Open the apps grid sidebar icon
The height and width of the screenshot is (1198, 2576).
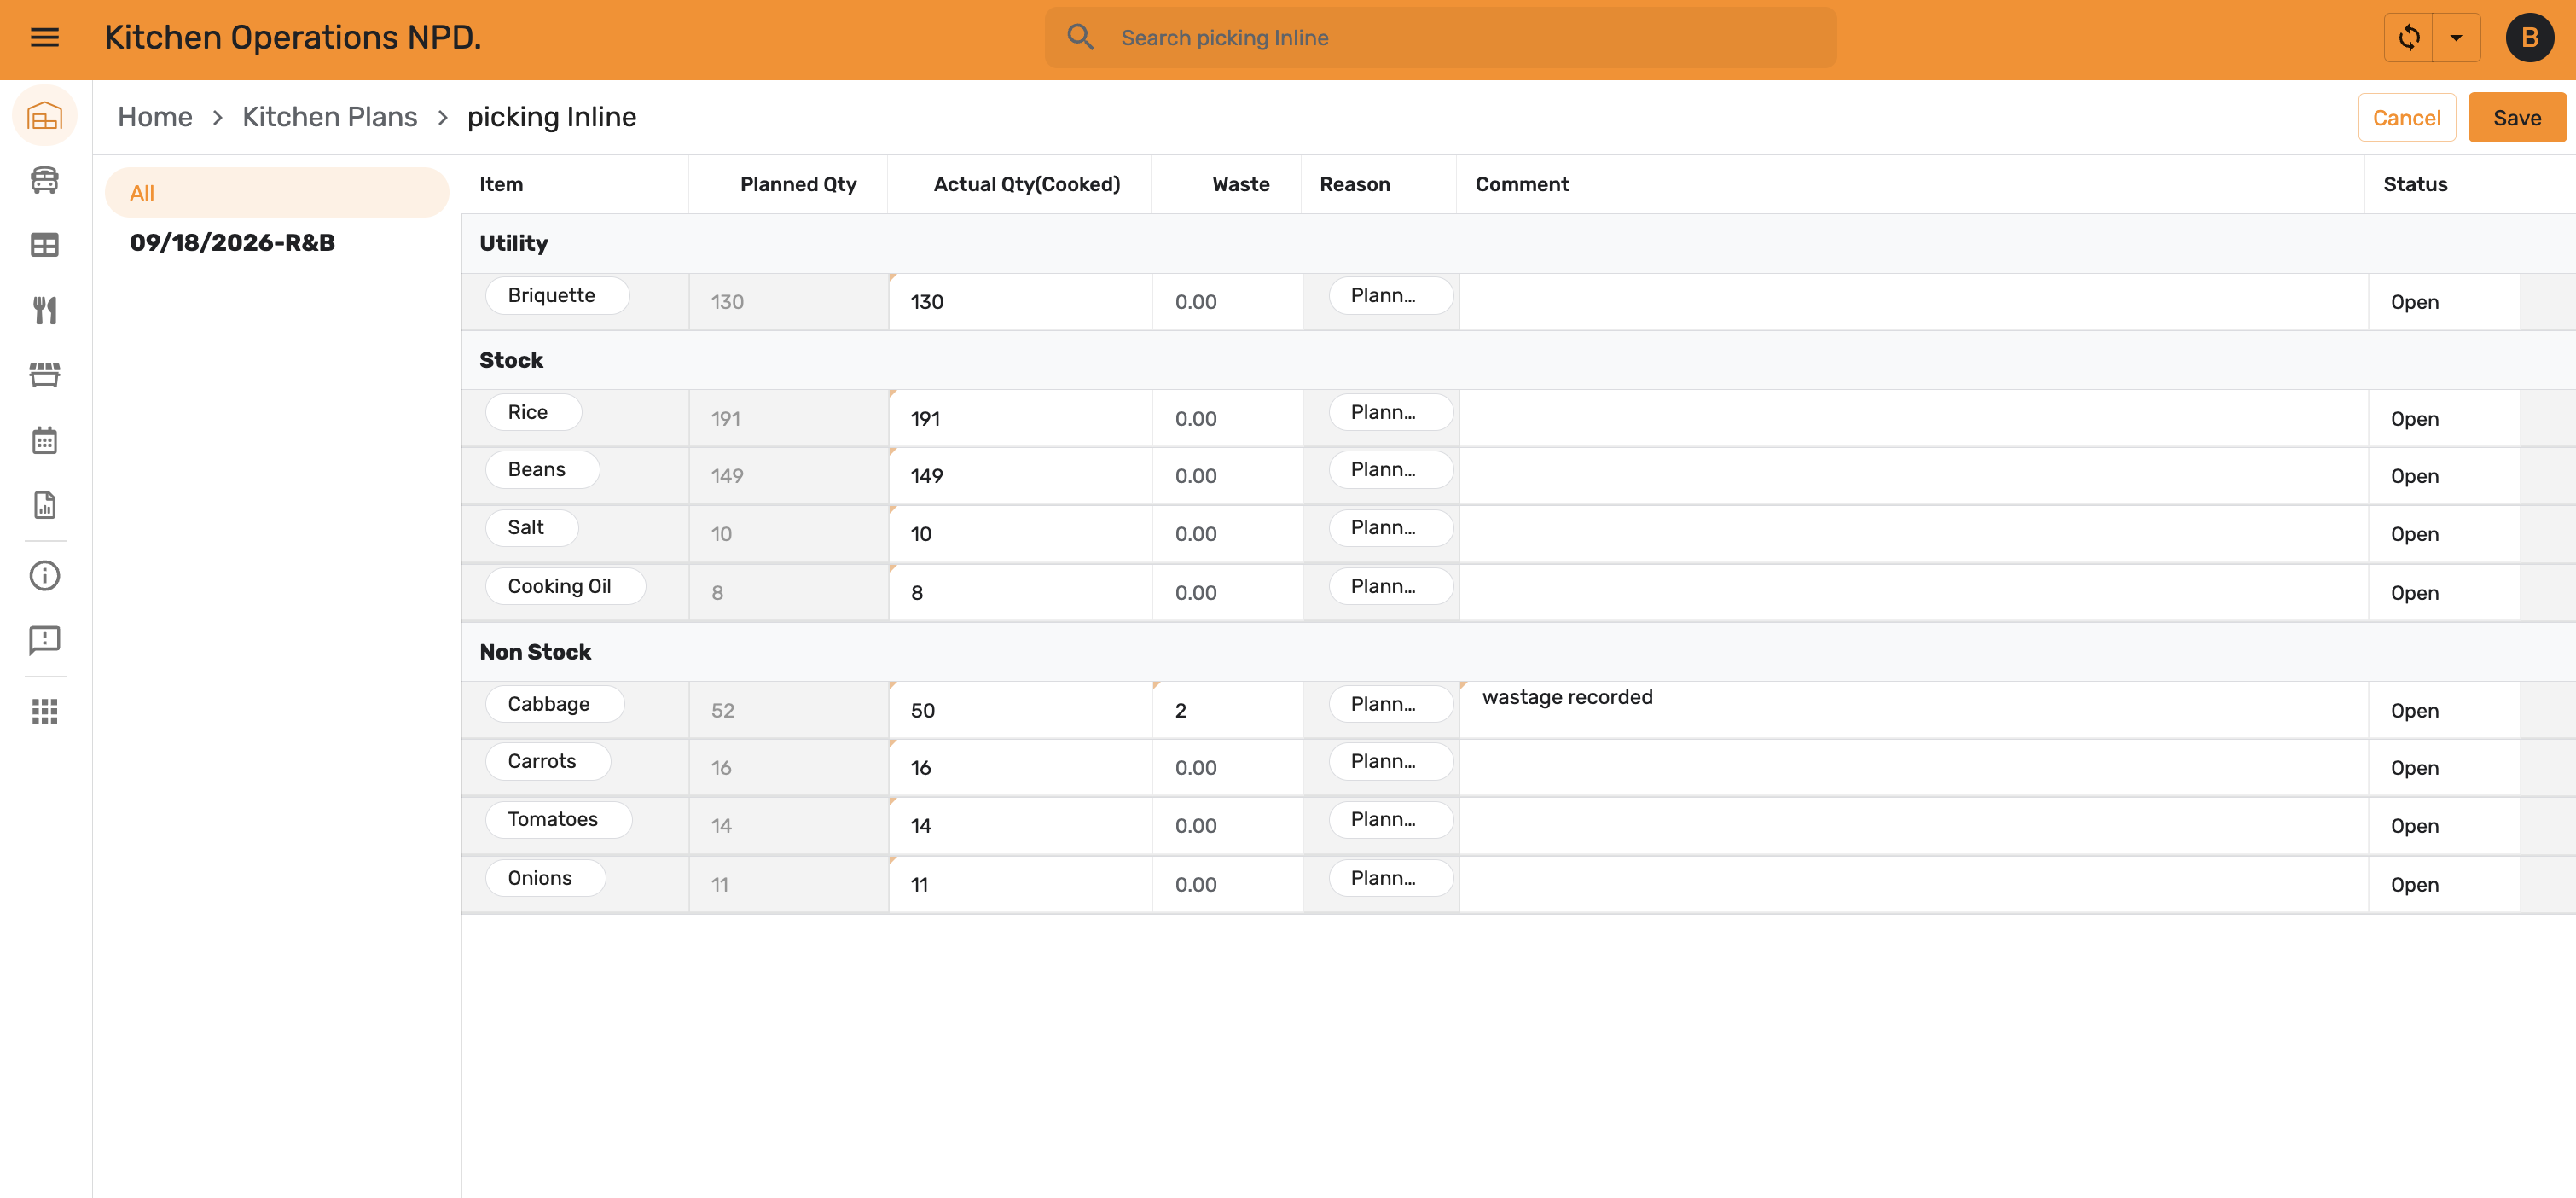45,711
